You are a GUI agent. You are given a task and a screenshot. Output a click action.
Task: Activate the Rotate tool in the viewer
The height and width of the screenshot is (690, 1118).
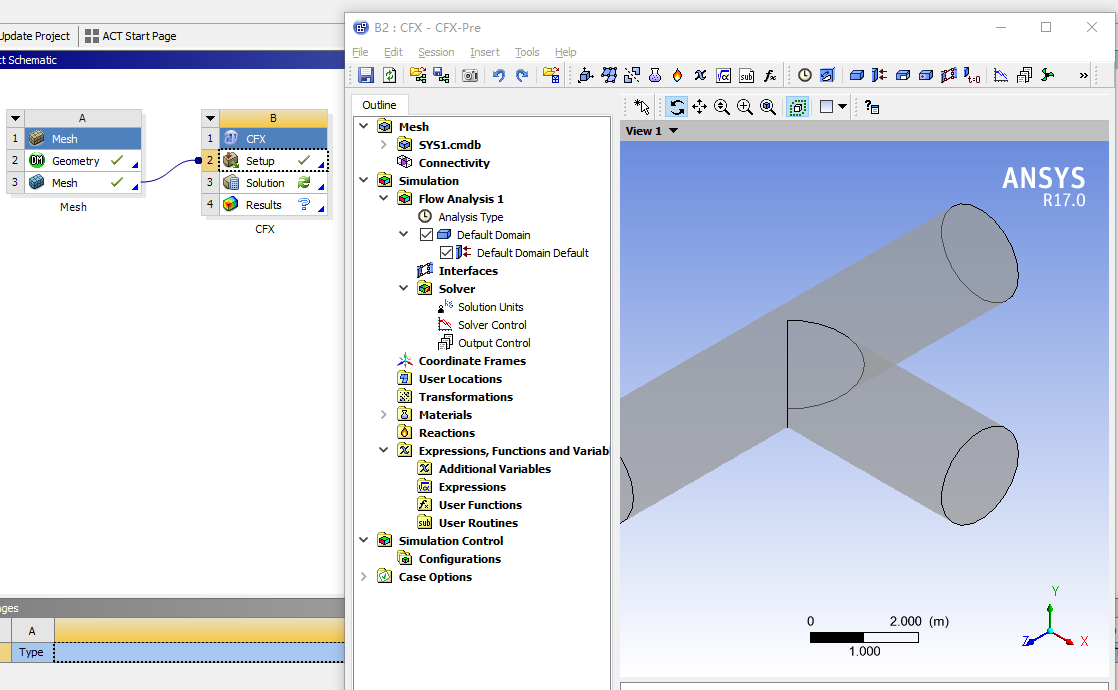(677, 107)
